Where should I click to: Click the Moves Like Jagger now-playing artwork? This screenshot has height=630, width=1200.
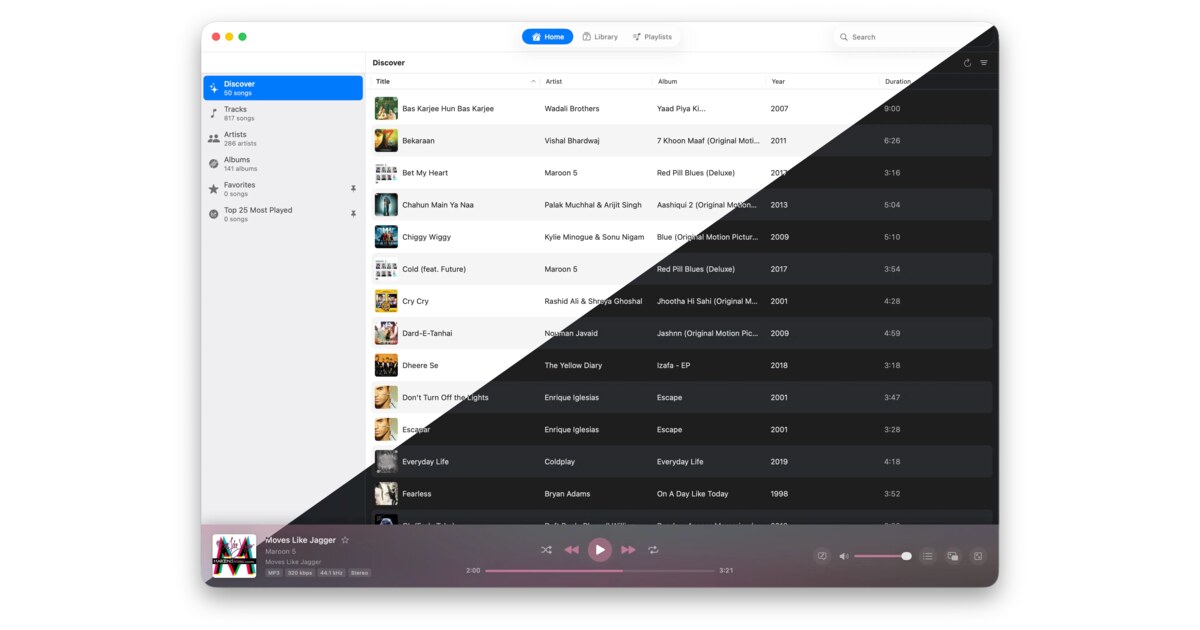[234, 556]
